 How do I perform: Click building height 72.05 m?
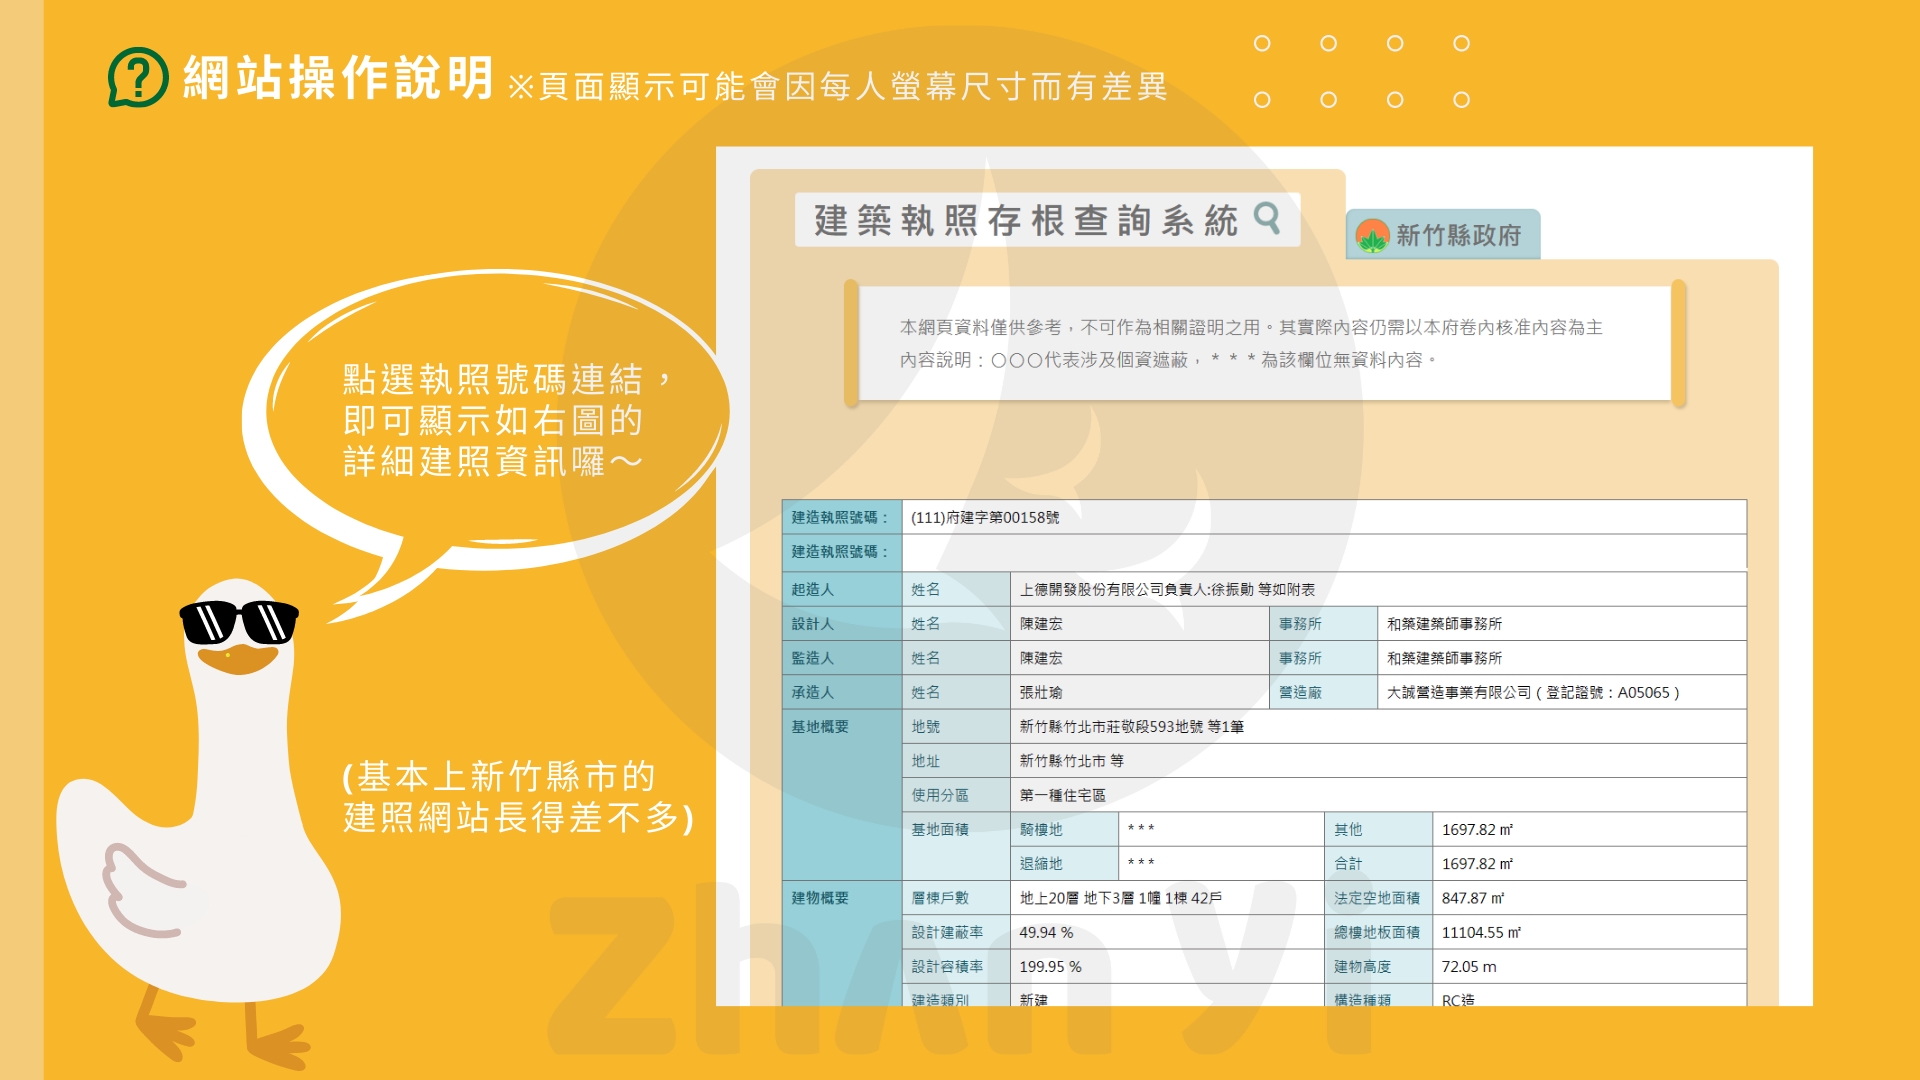[x=1469, y=966]
